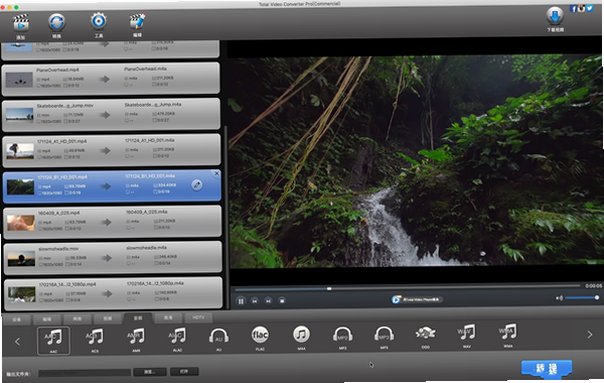Open the Facebook icon at top right
Image resolution: width=604 pixels, height=383 pixels.
pyautogui.click(x=573, y=8)
